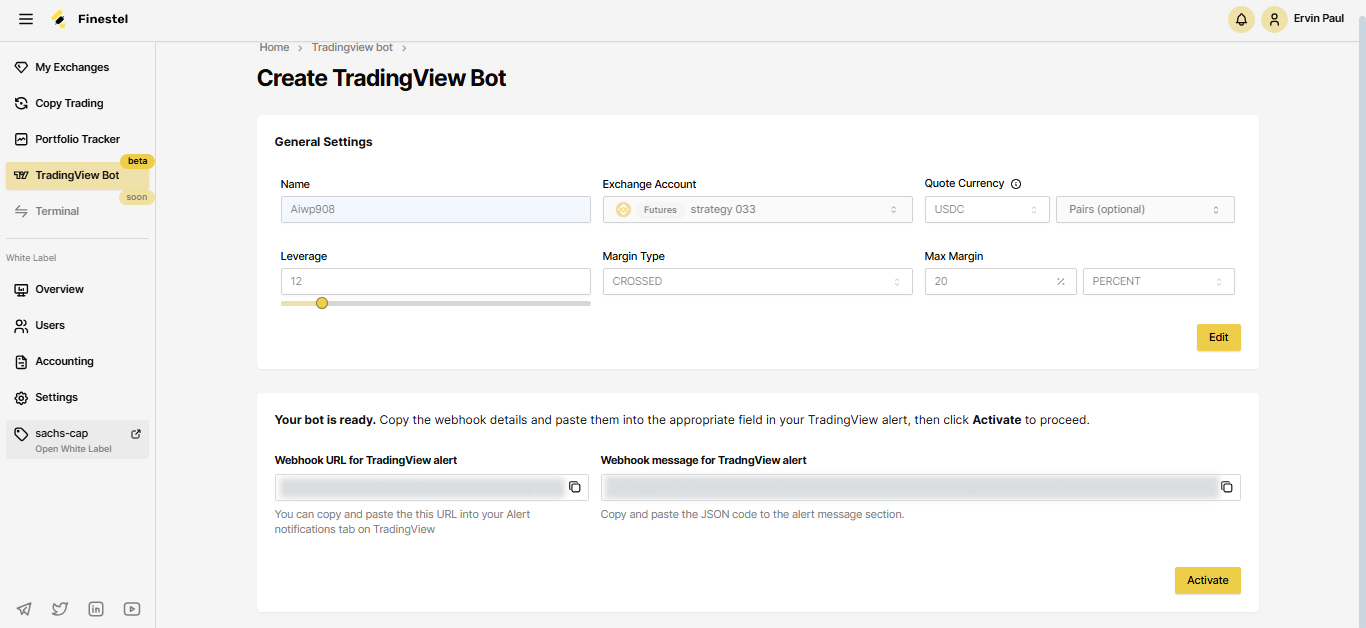Image resolution: width=1366 pixels, height=628 pixels.
Task: Open the user profile avatar icon
Action: click(1274, 19)
